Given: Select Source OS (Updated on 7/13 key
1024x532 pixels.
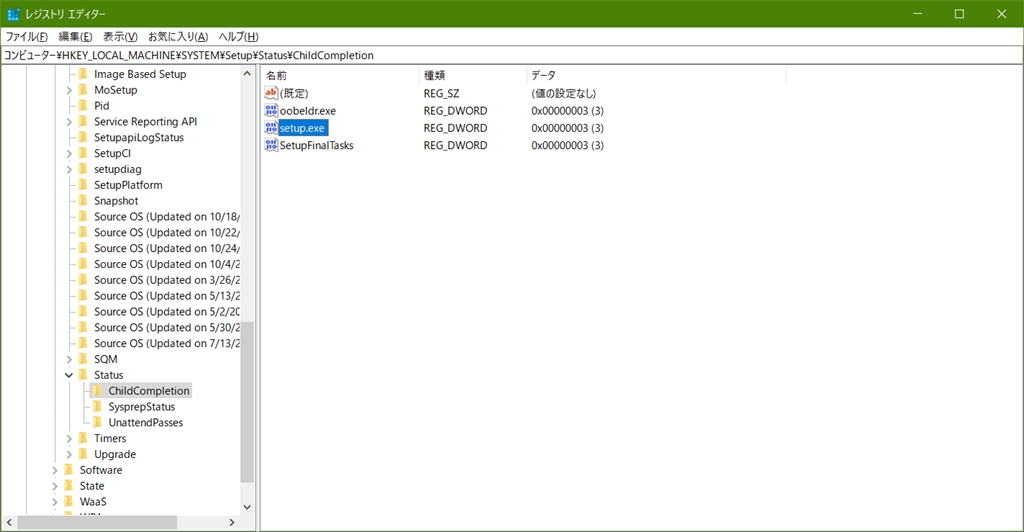Looking at the screenshot, I should click(167, 343).
